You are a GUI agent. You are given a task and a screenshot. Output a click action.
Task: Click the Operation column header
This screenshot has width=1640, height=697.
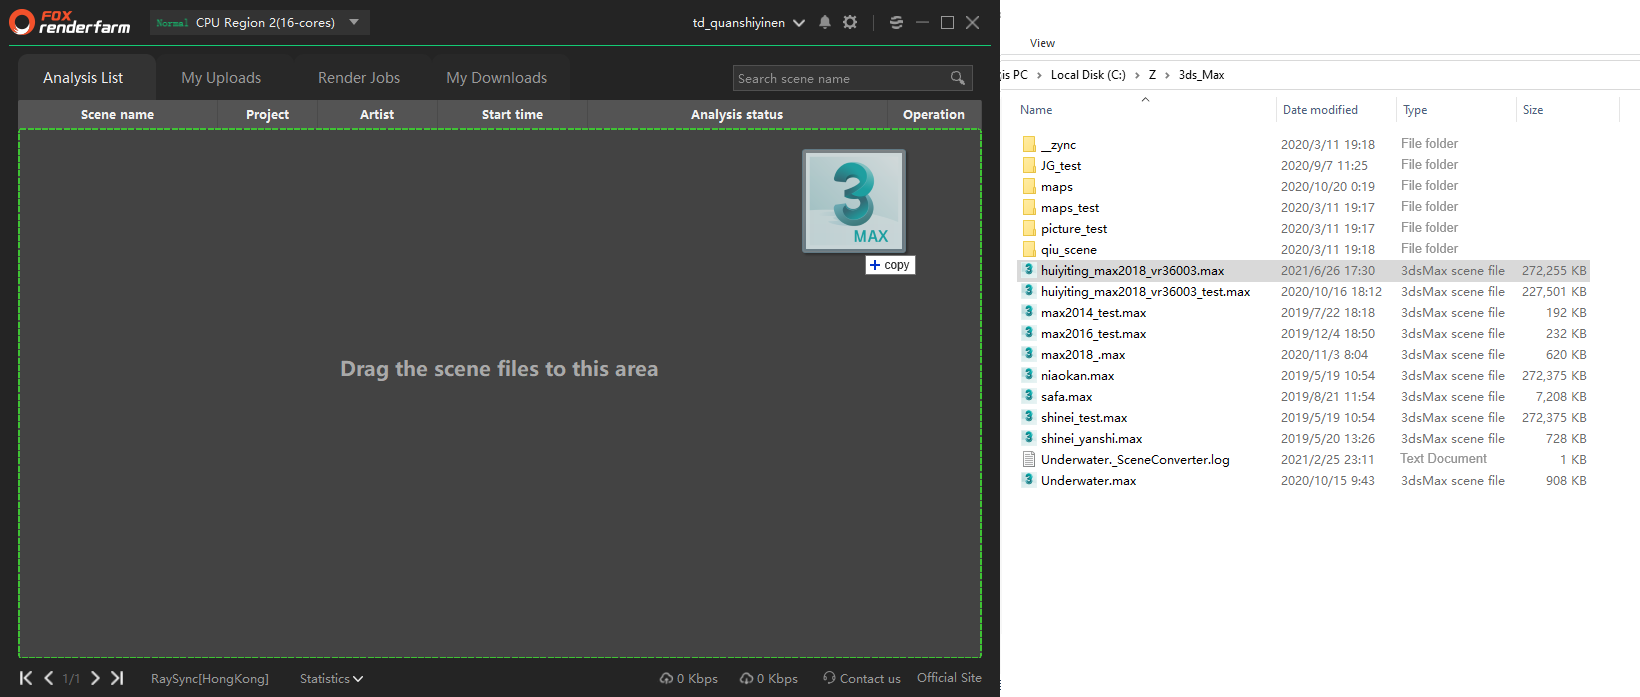click(x=934, y=115)
